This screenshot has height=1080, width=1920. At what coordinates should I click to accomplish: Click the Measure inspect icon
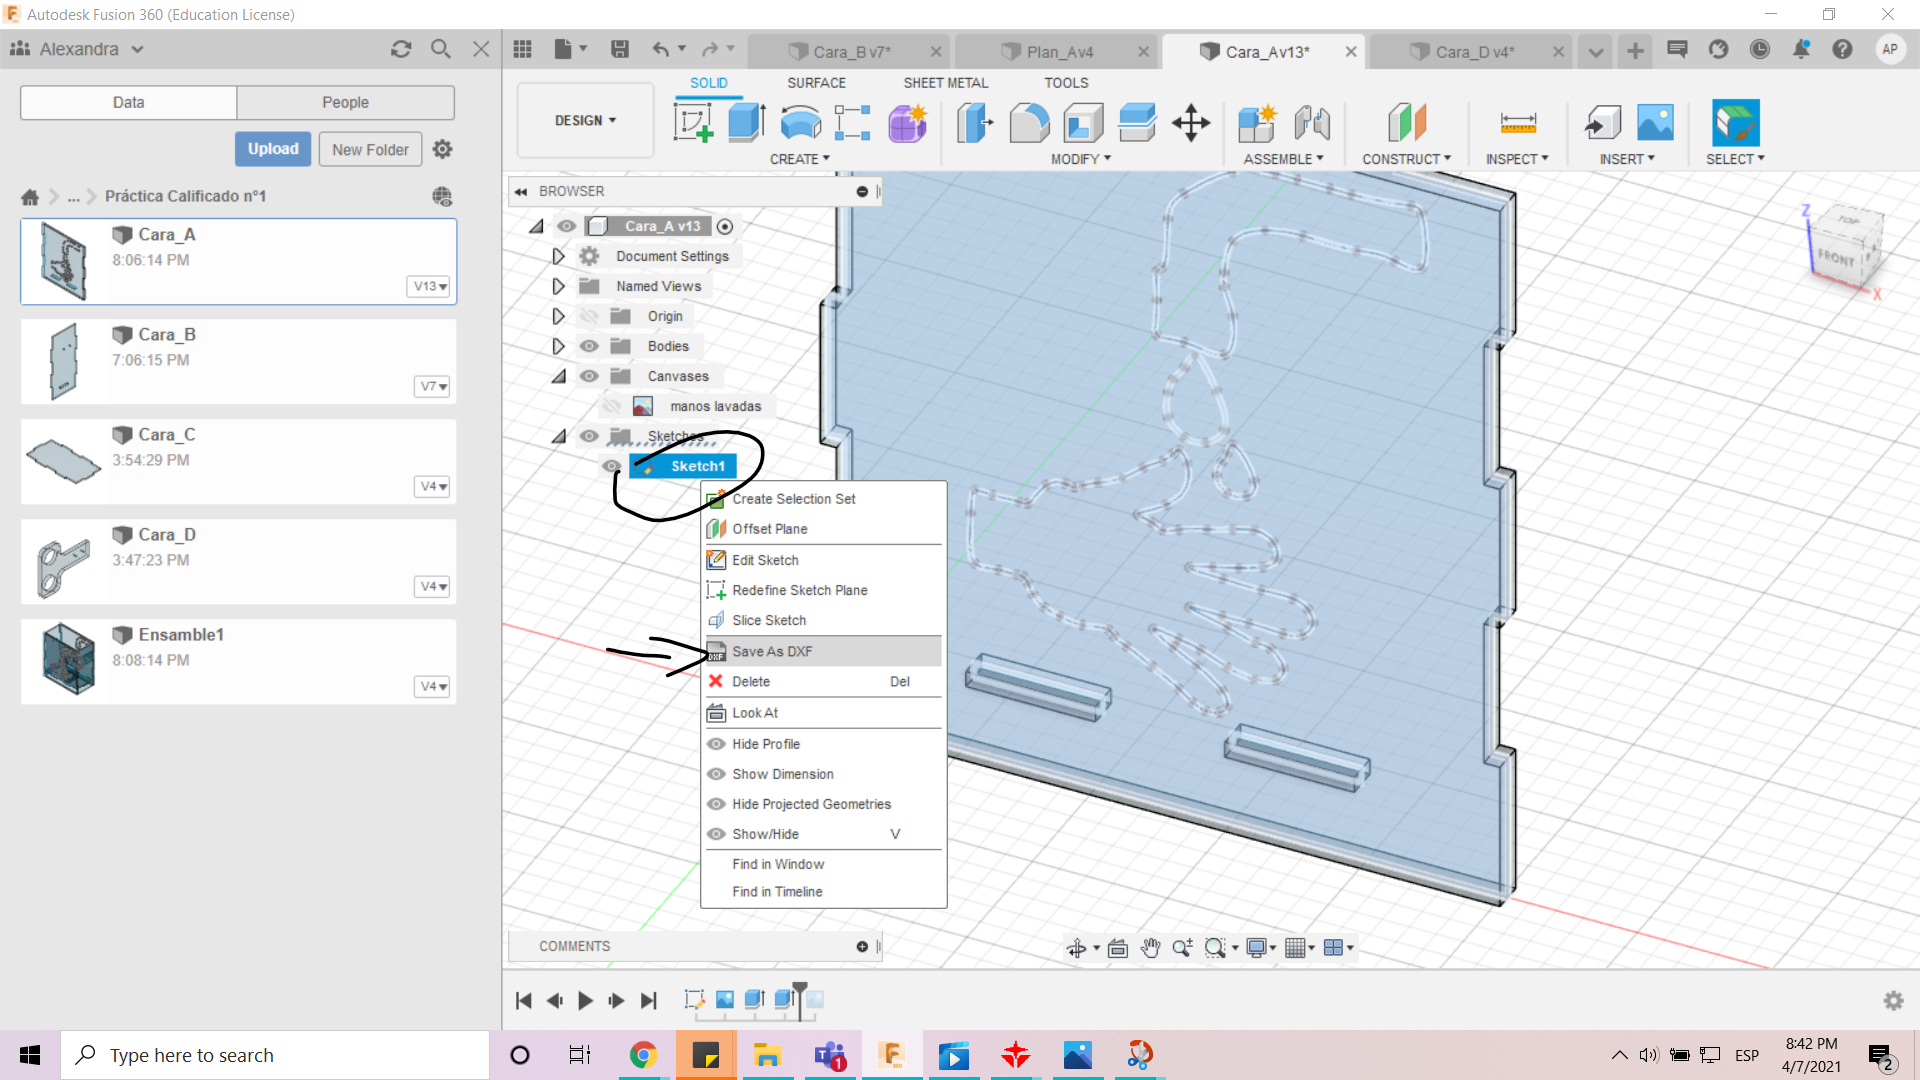point(1517,123)
